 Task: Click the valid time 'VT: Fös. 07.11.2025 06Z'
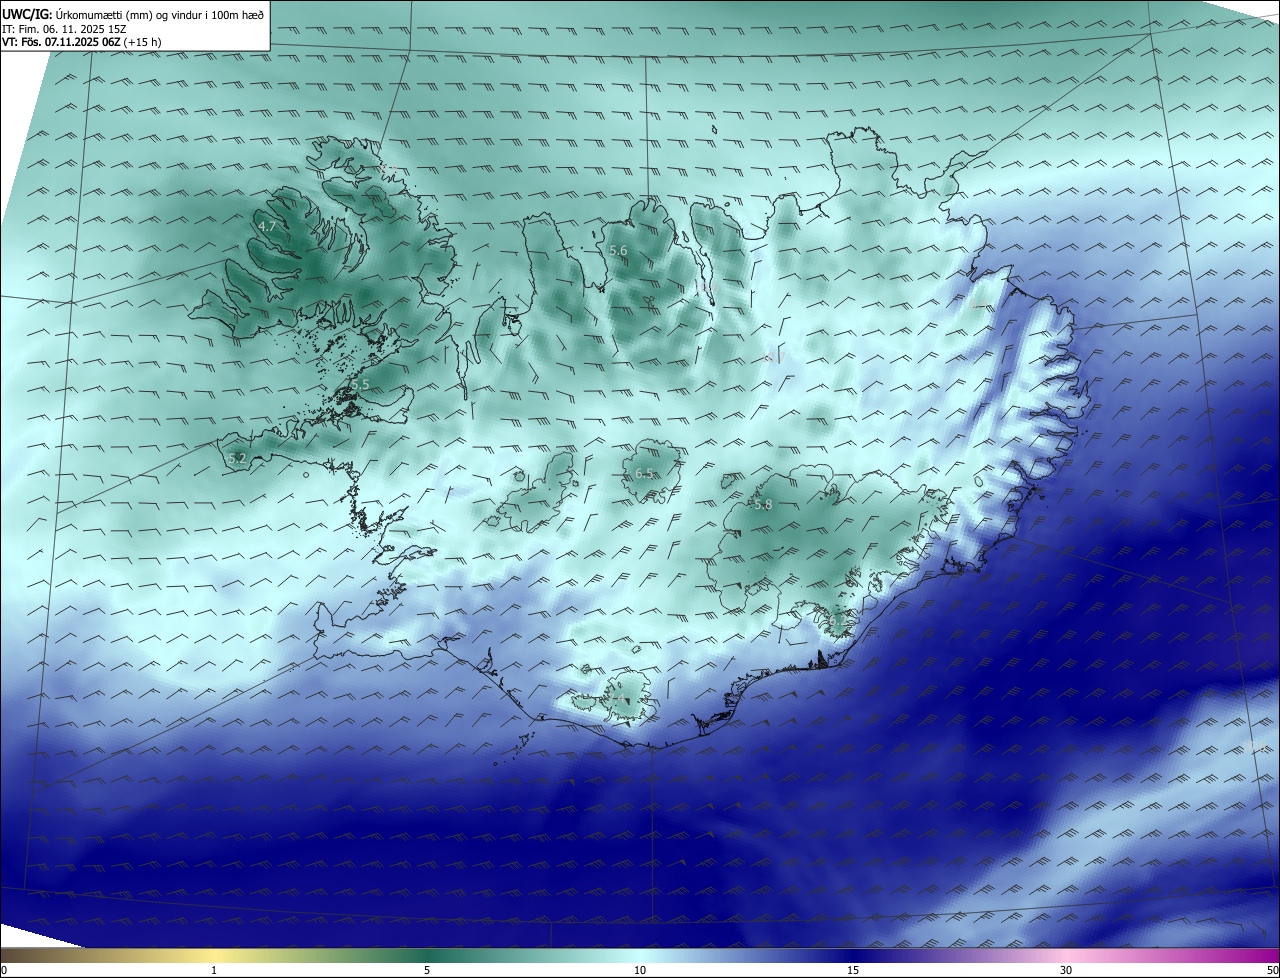click(61, 42)
